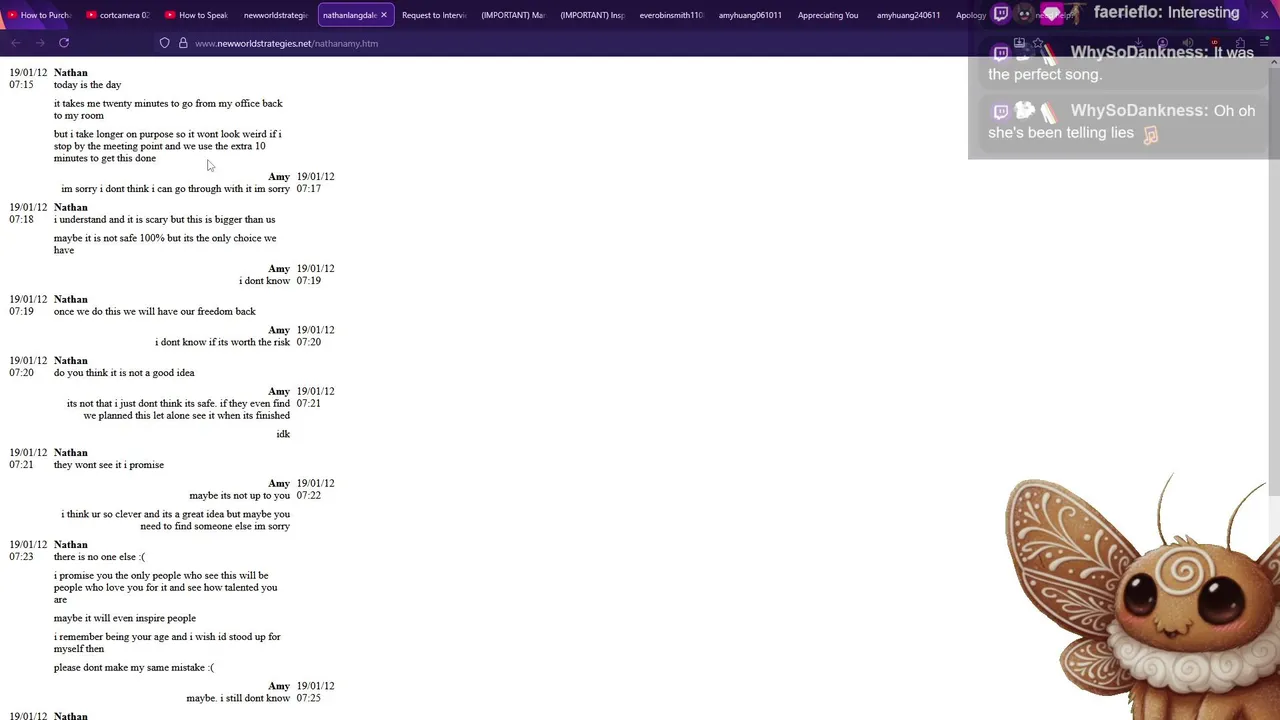Click the browser forward arrow
Viewport: 1280px width, 720px height.
pyautogui.click(x=40, y=43)
